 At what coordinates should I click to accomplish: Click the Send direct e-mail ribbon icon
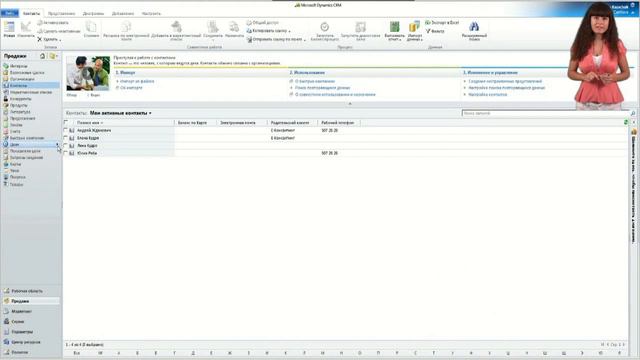point(126,27)
